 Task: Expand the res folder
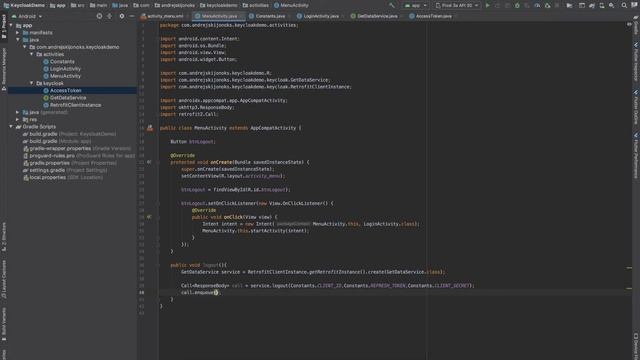(x=18, y=120)
